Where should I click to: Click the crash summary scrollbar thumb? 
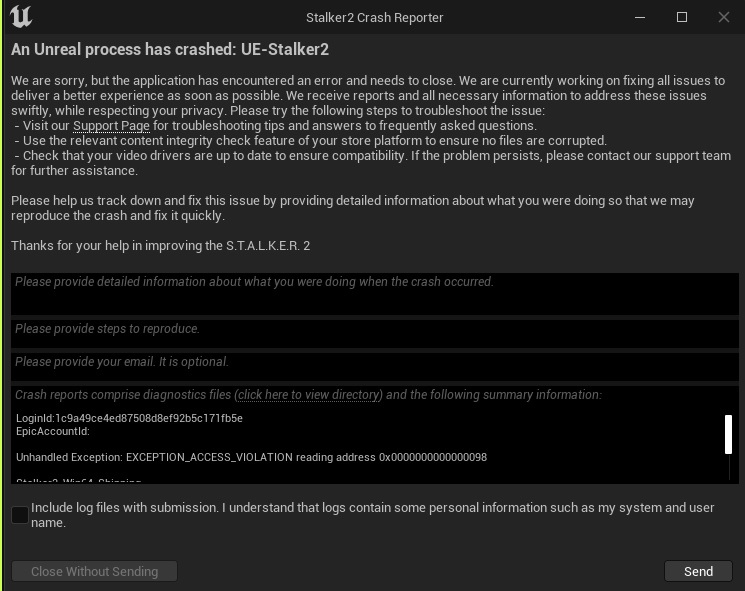point(728,434)
